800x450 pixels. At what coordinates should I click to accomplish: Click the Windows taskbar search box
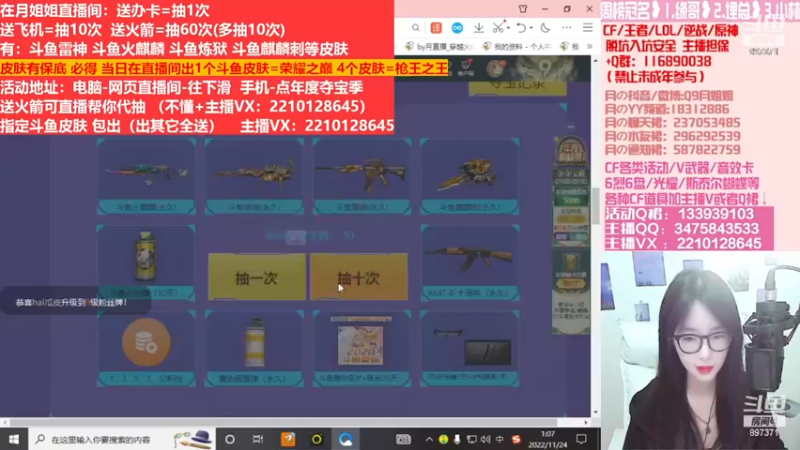click(121, 439)
